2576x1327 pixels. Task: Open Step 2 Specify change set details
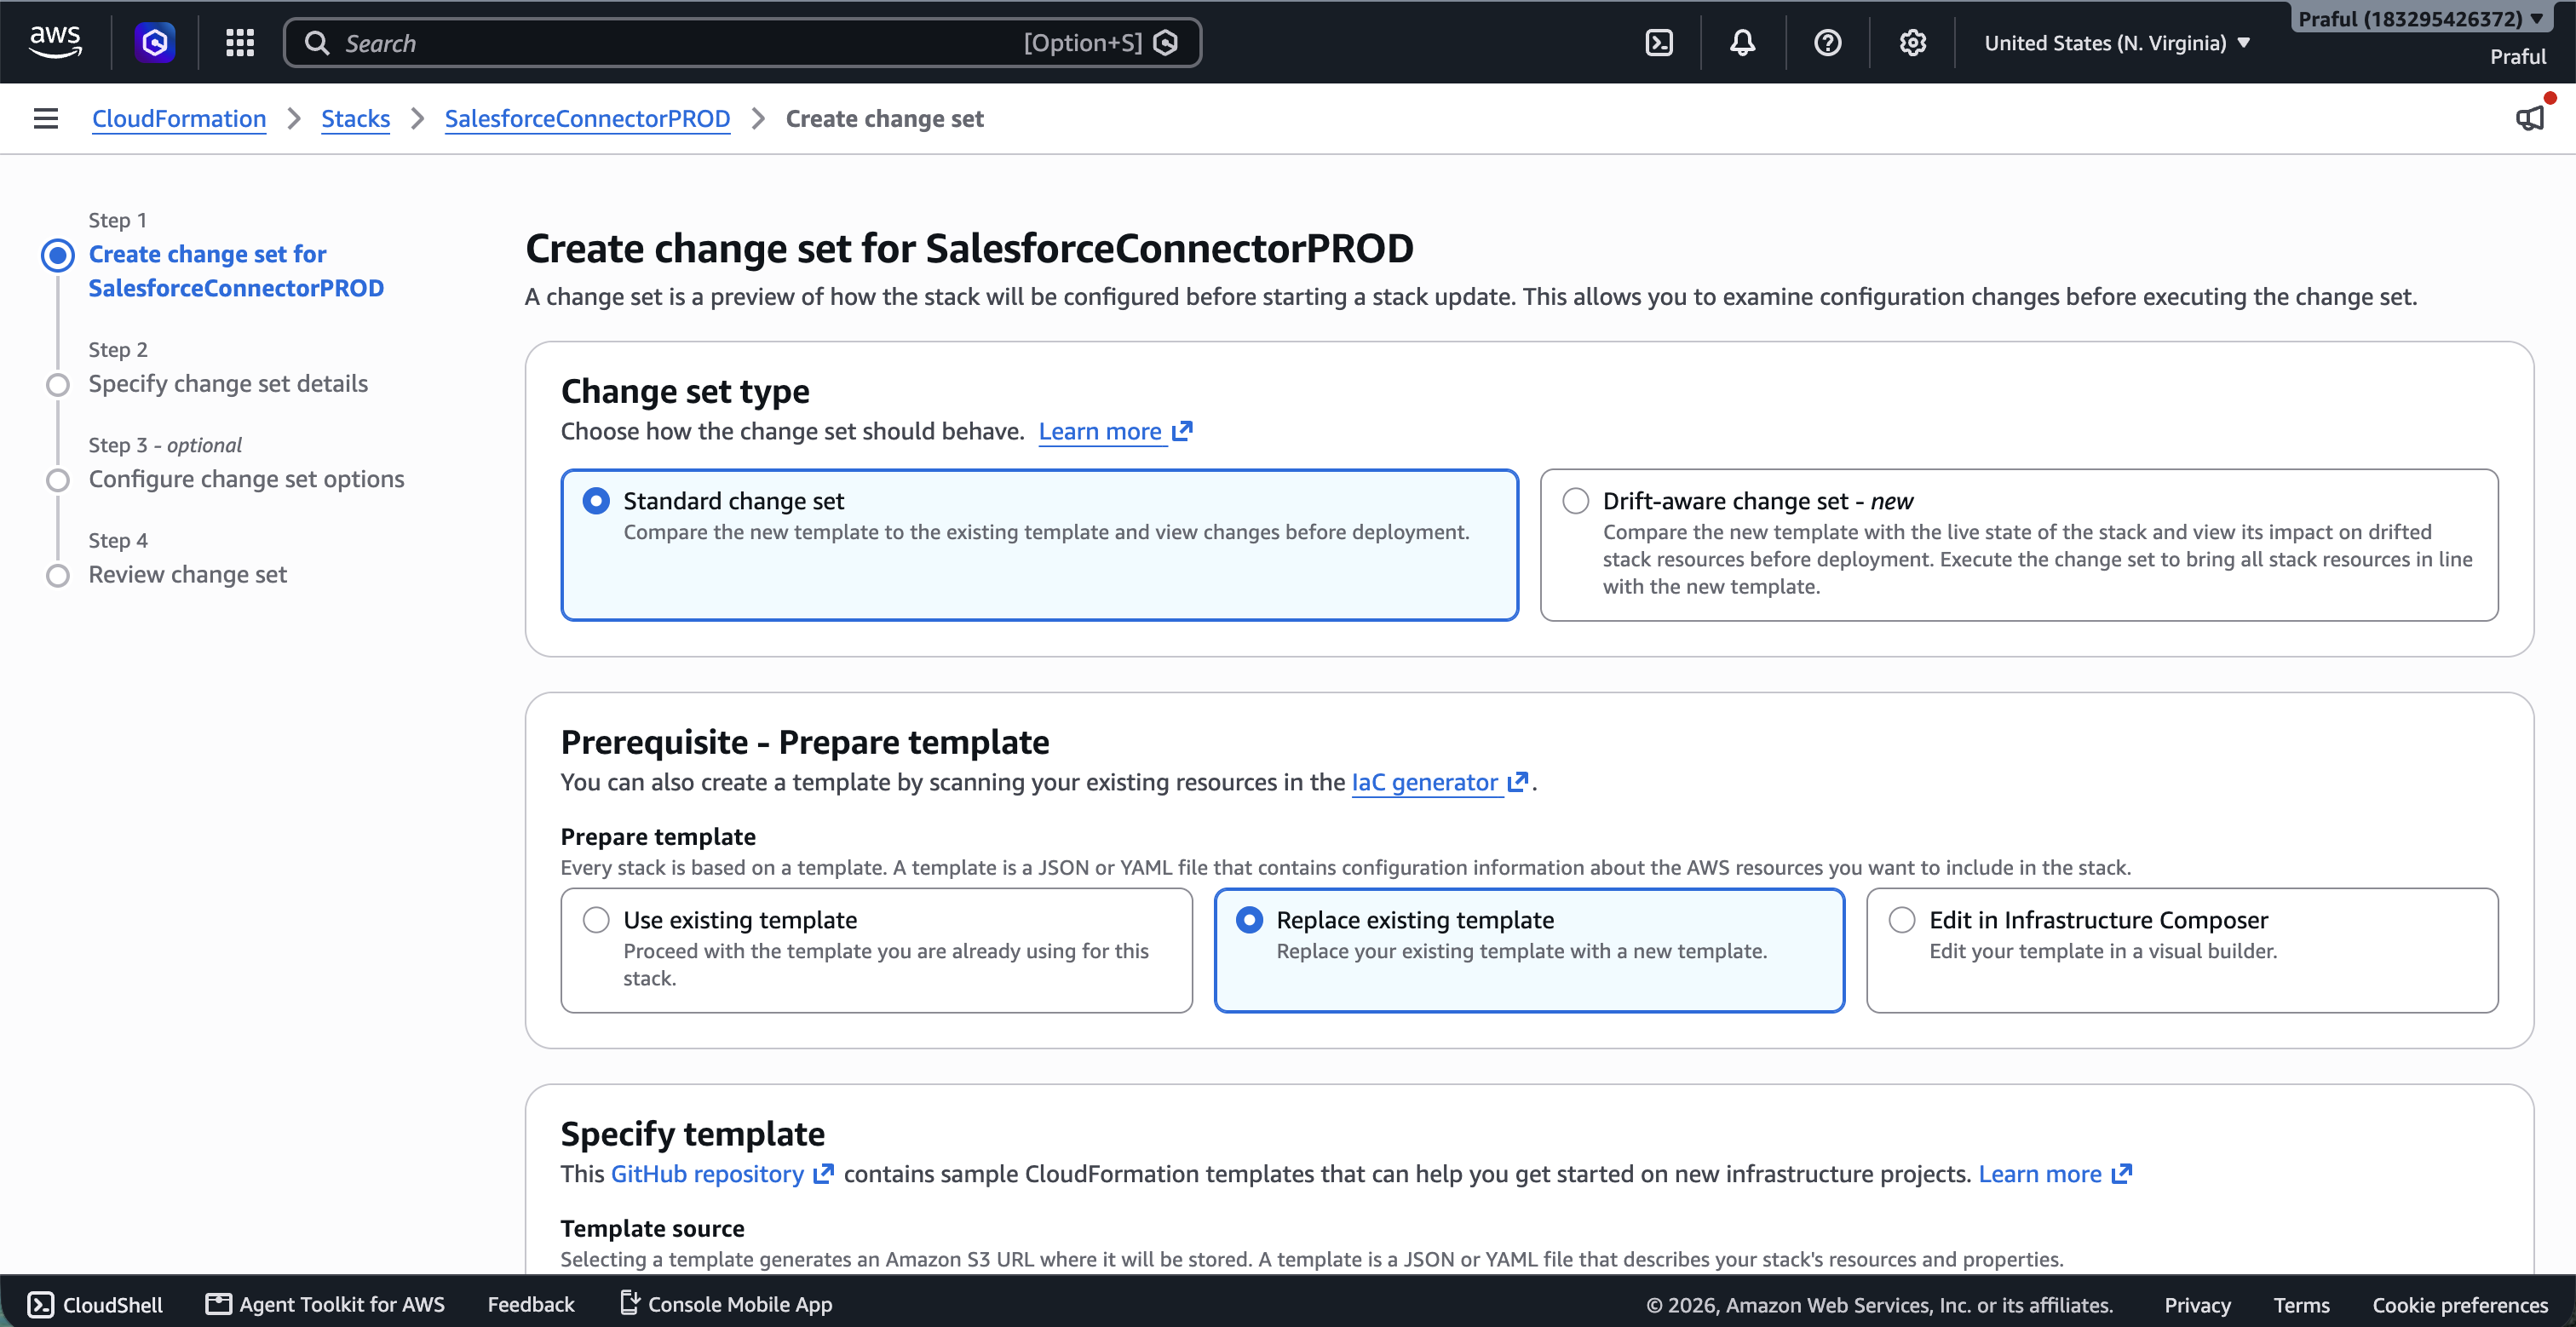(228, 383)
